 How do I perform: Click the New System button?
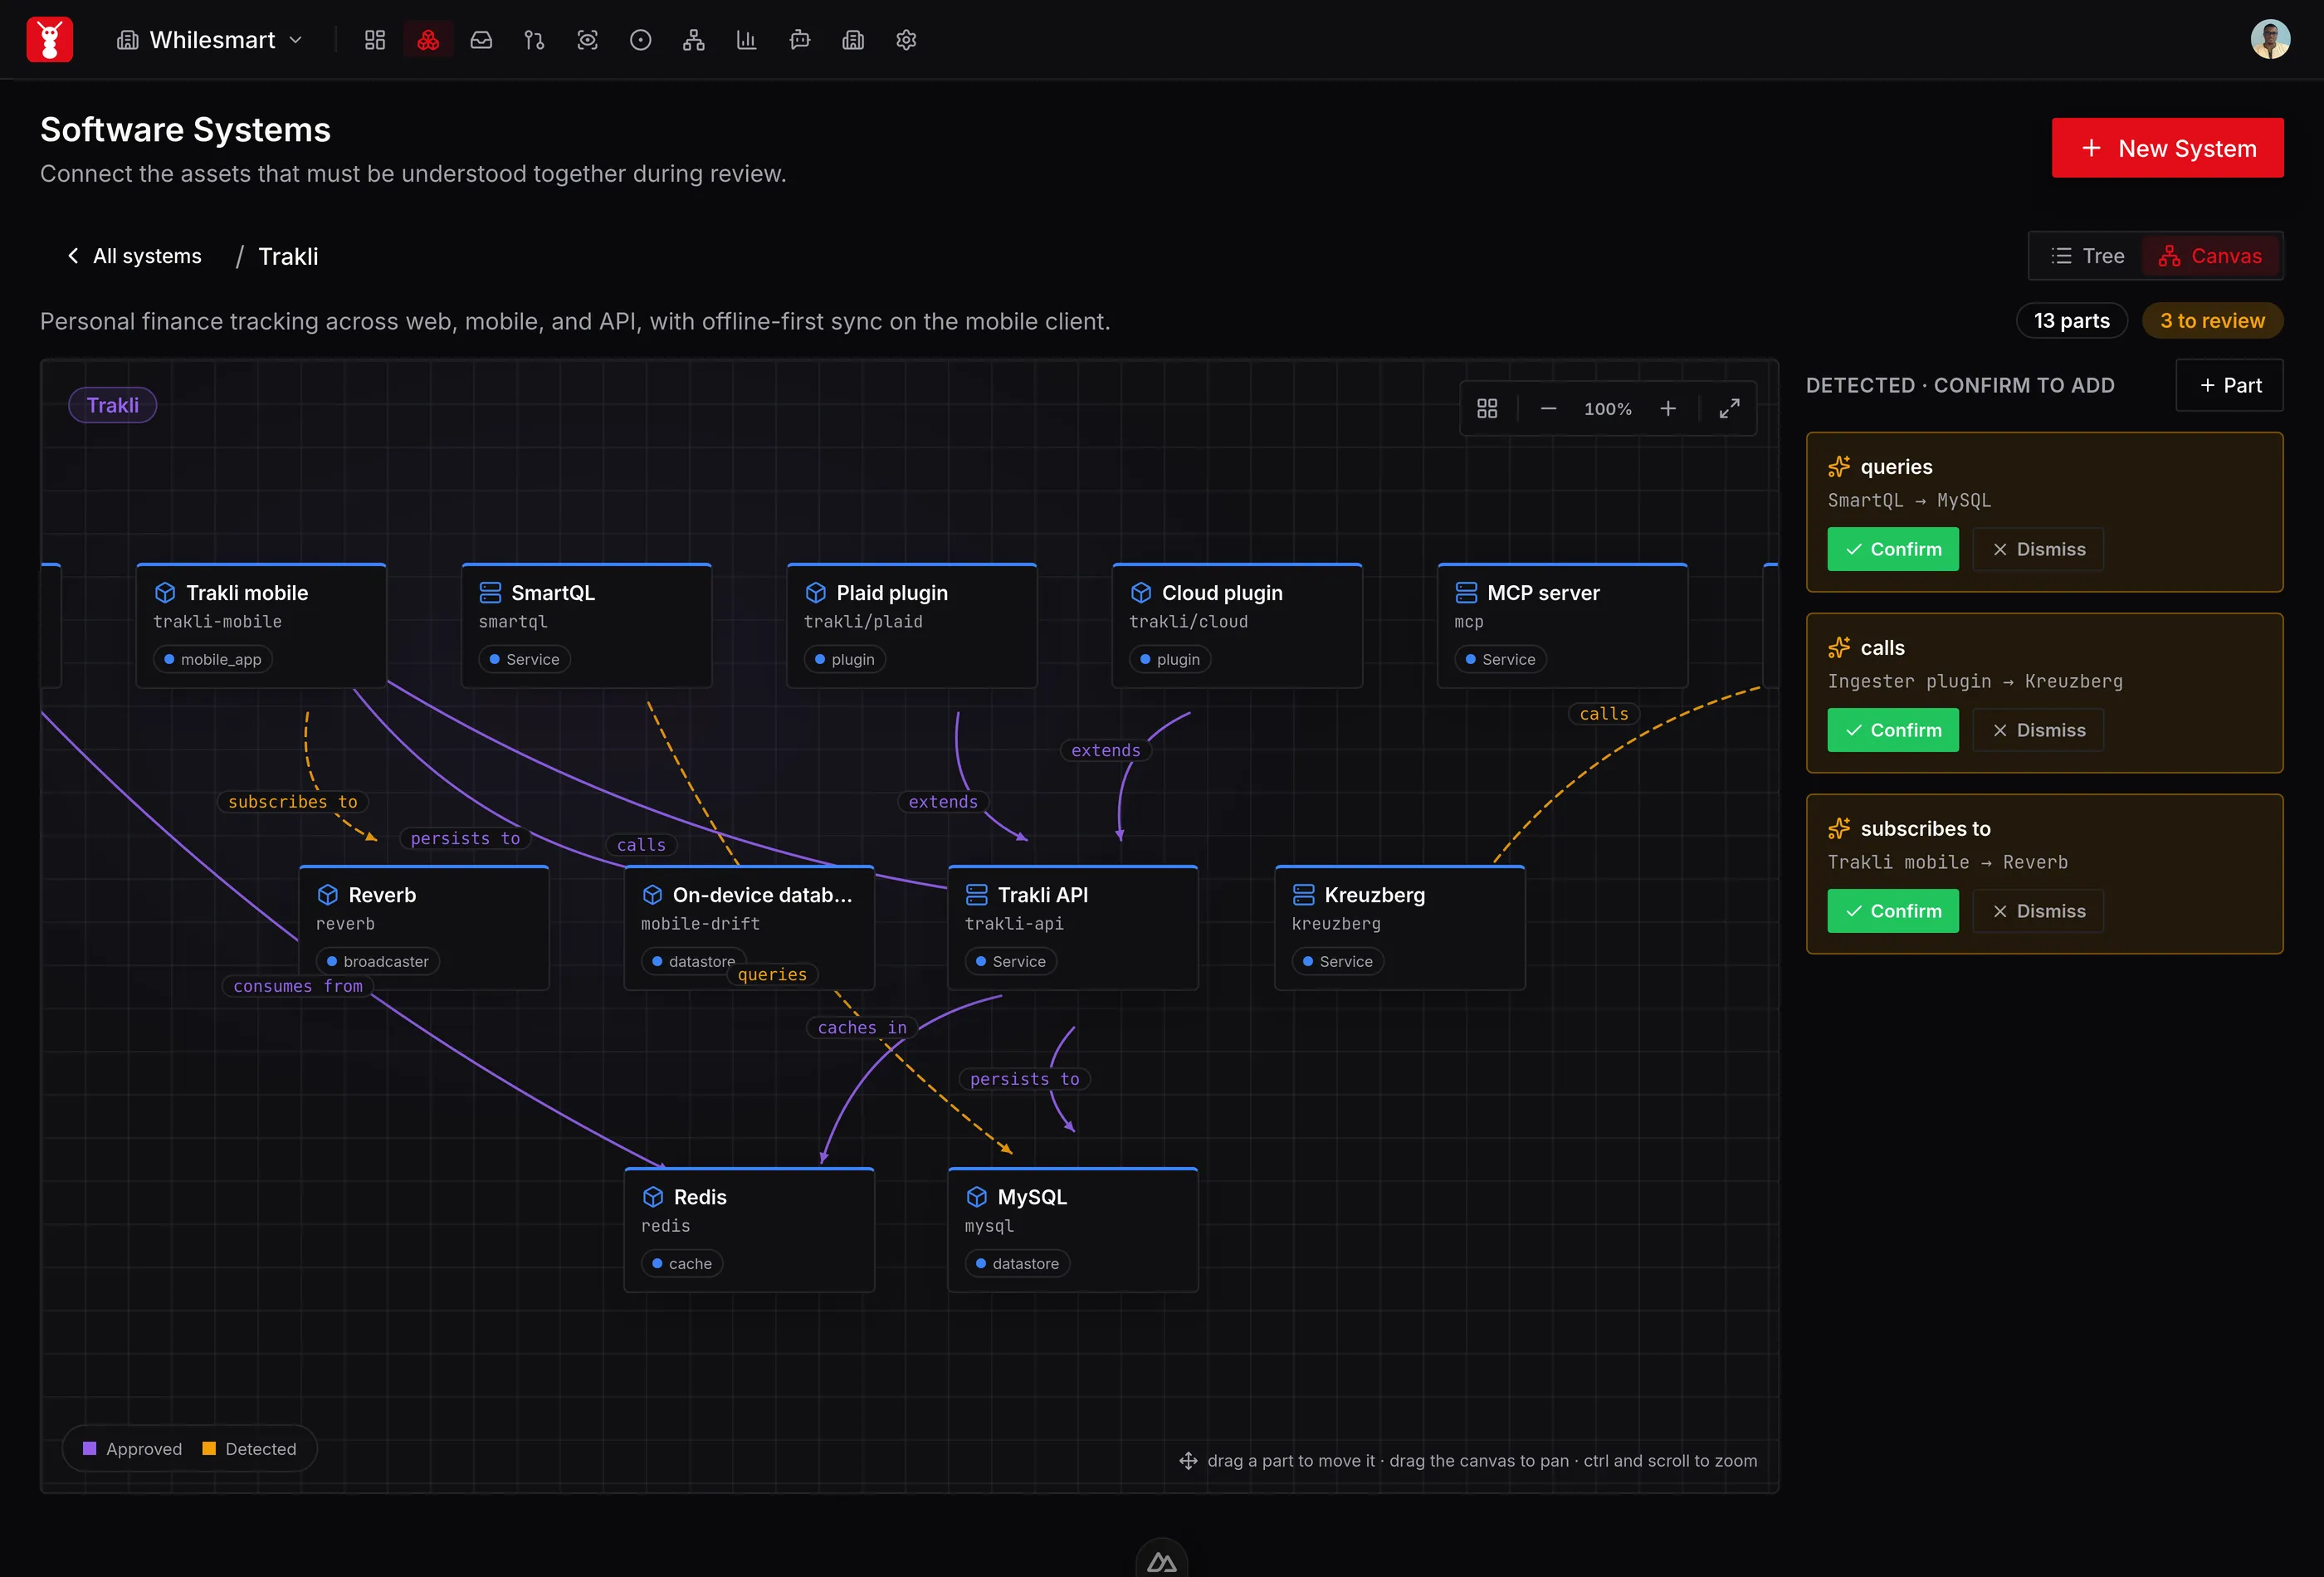pyautogui.click(x=2167, y=148)
